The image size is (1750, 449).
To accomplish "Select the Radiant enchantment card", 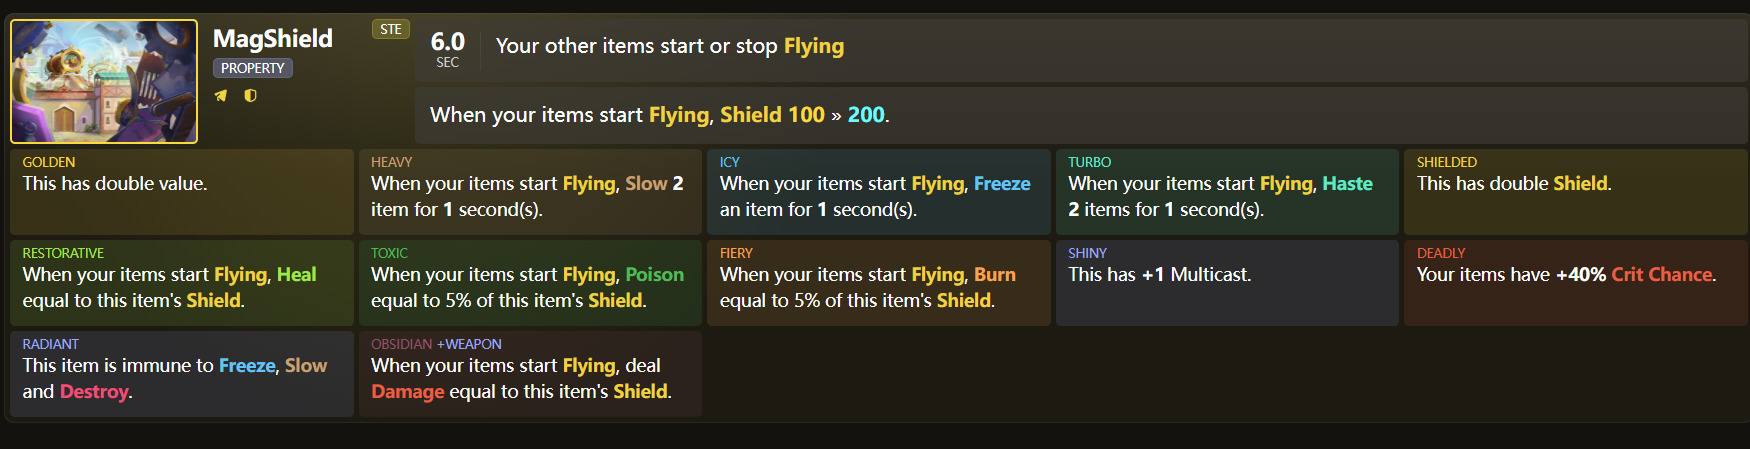I will point(182,373).
